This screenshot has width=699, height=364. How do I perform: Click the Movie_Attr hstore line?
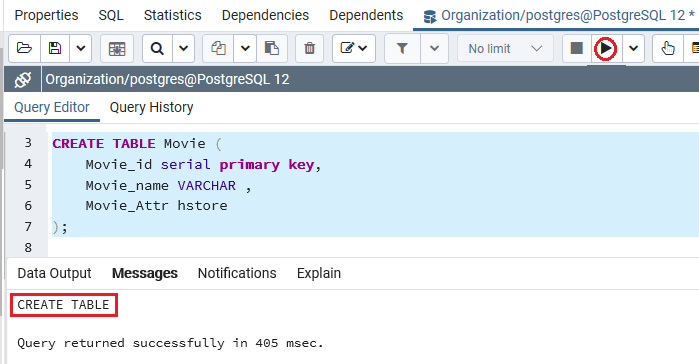coord(156,206)
